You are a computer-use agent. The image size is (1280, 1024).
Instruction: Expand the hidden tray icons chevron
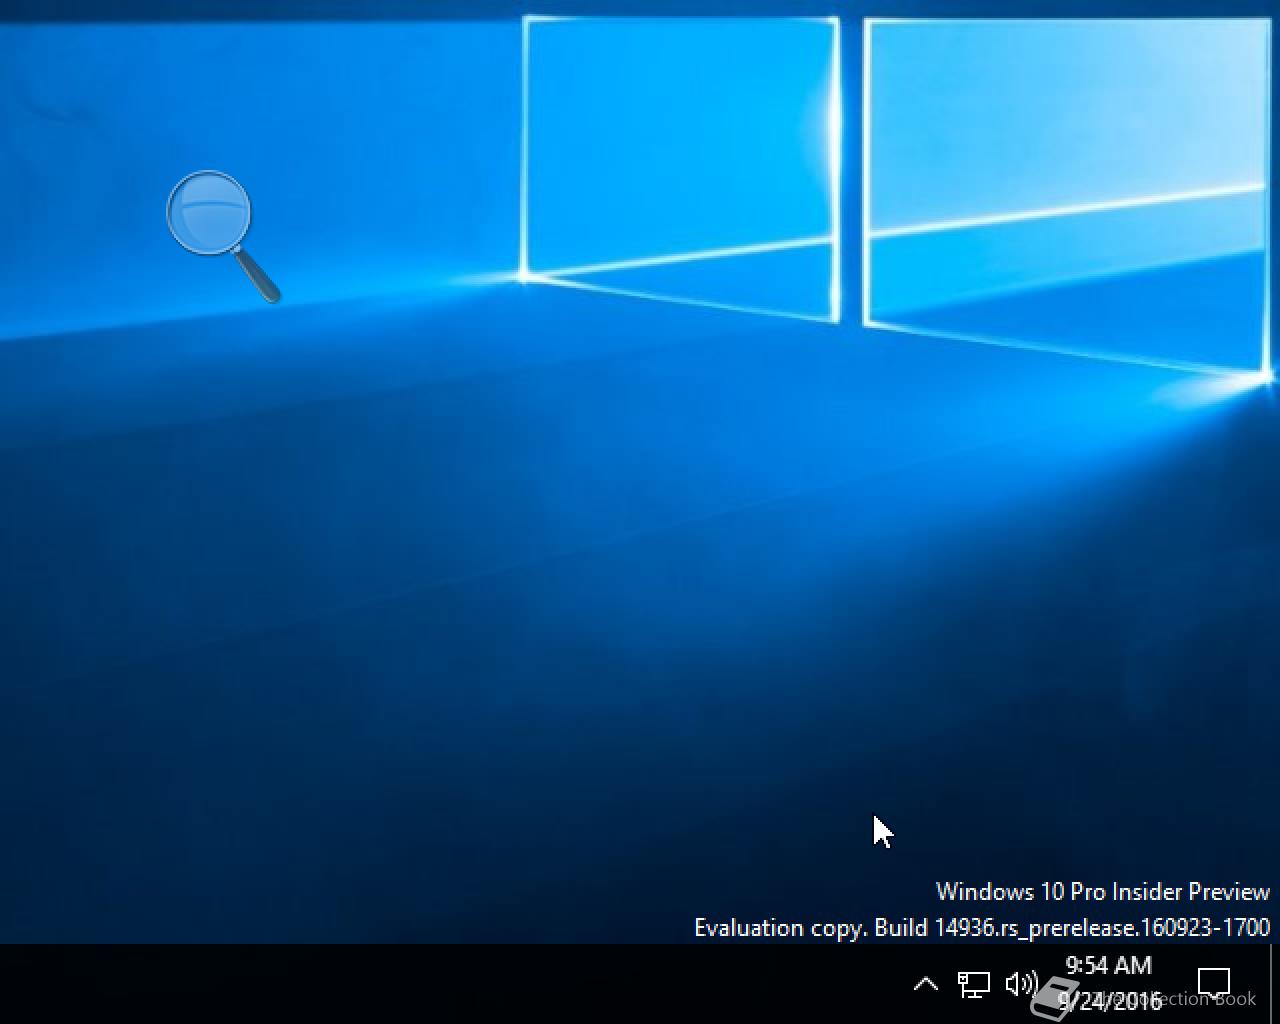click(x=926, y=984)
